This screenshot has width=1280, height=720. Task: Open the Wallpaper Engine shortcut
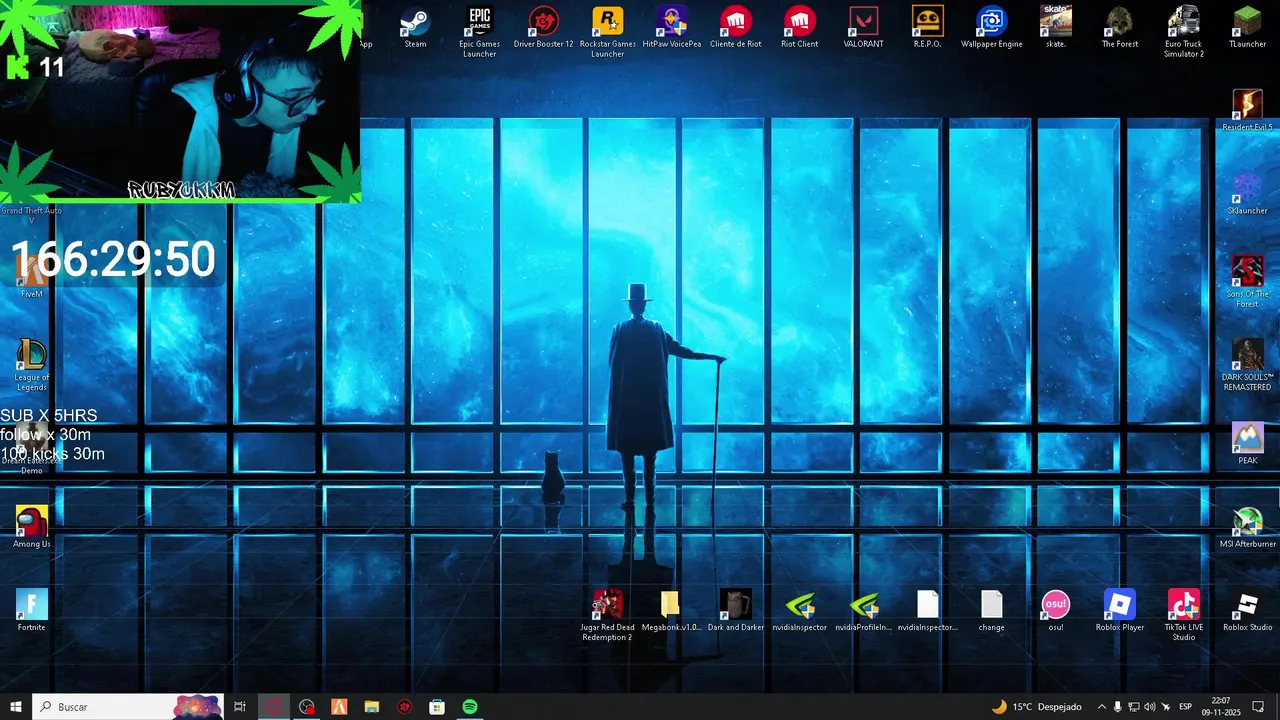point(992,28)
